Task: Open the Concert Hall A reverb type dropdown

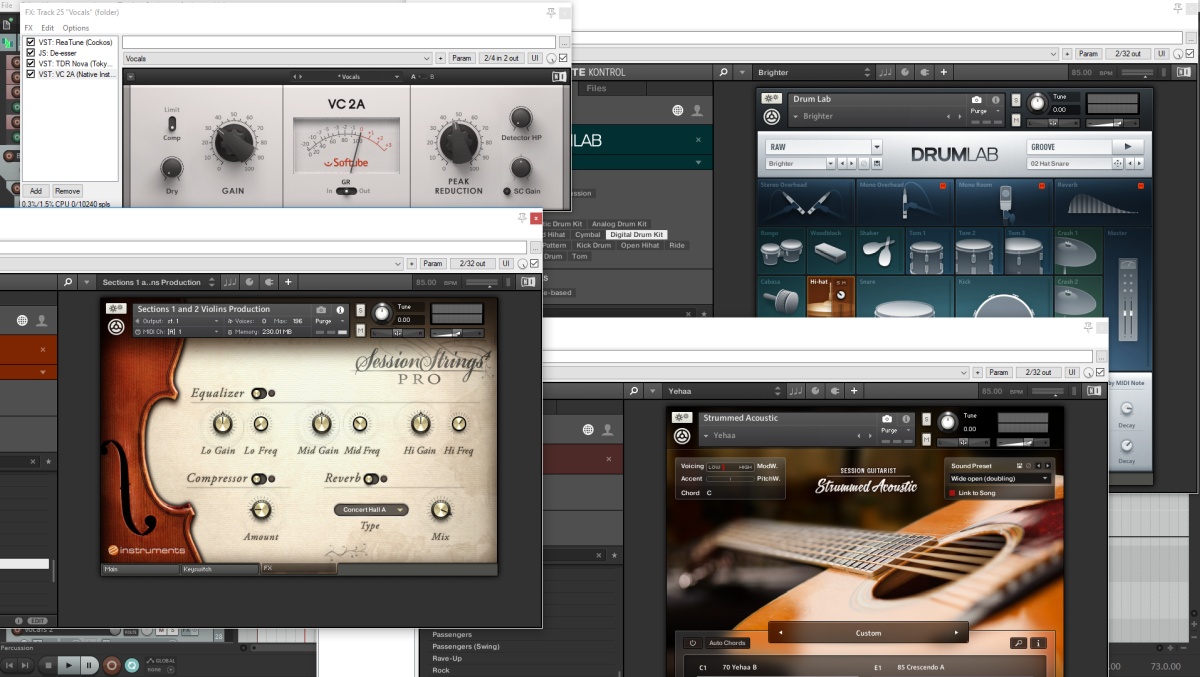Action: pos(371,510)
